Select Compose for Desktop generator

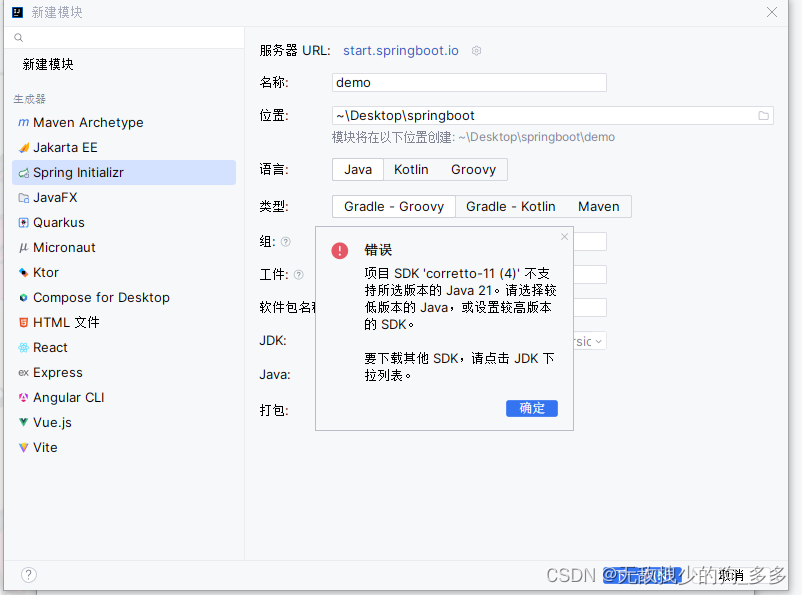(124, 298)
